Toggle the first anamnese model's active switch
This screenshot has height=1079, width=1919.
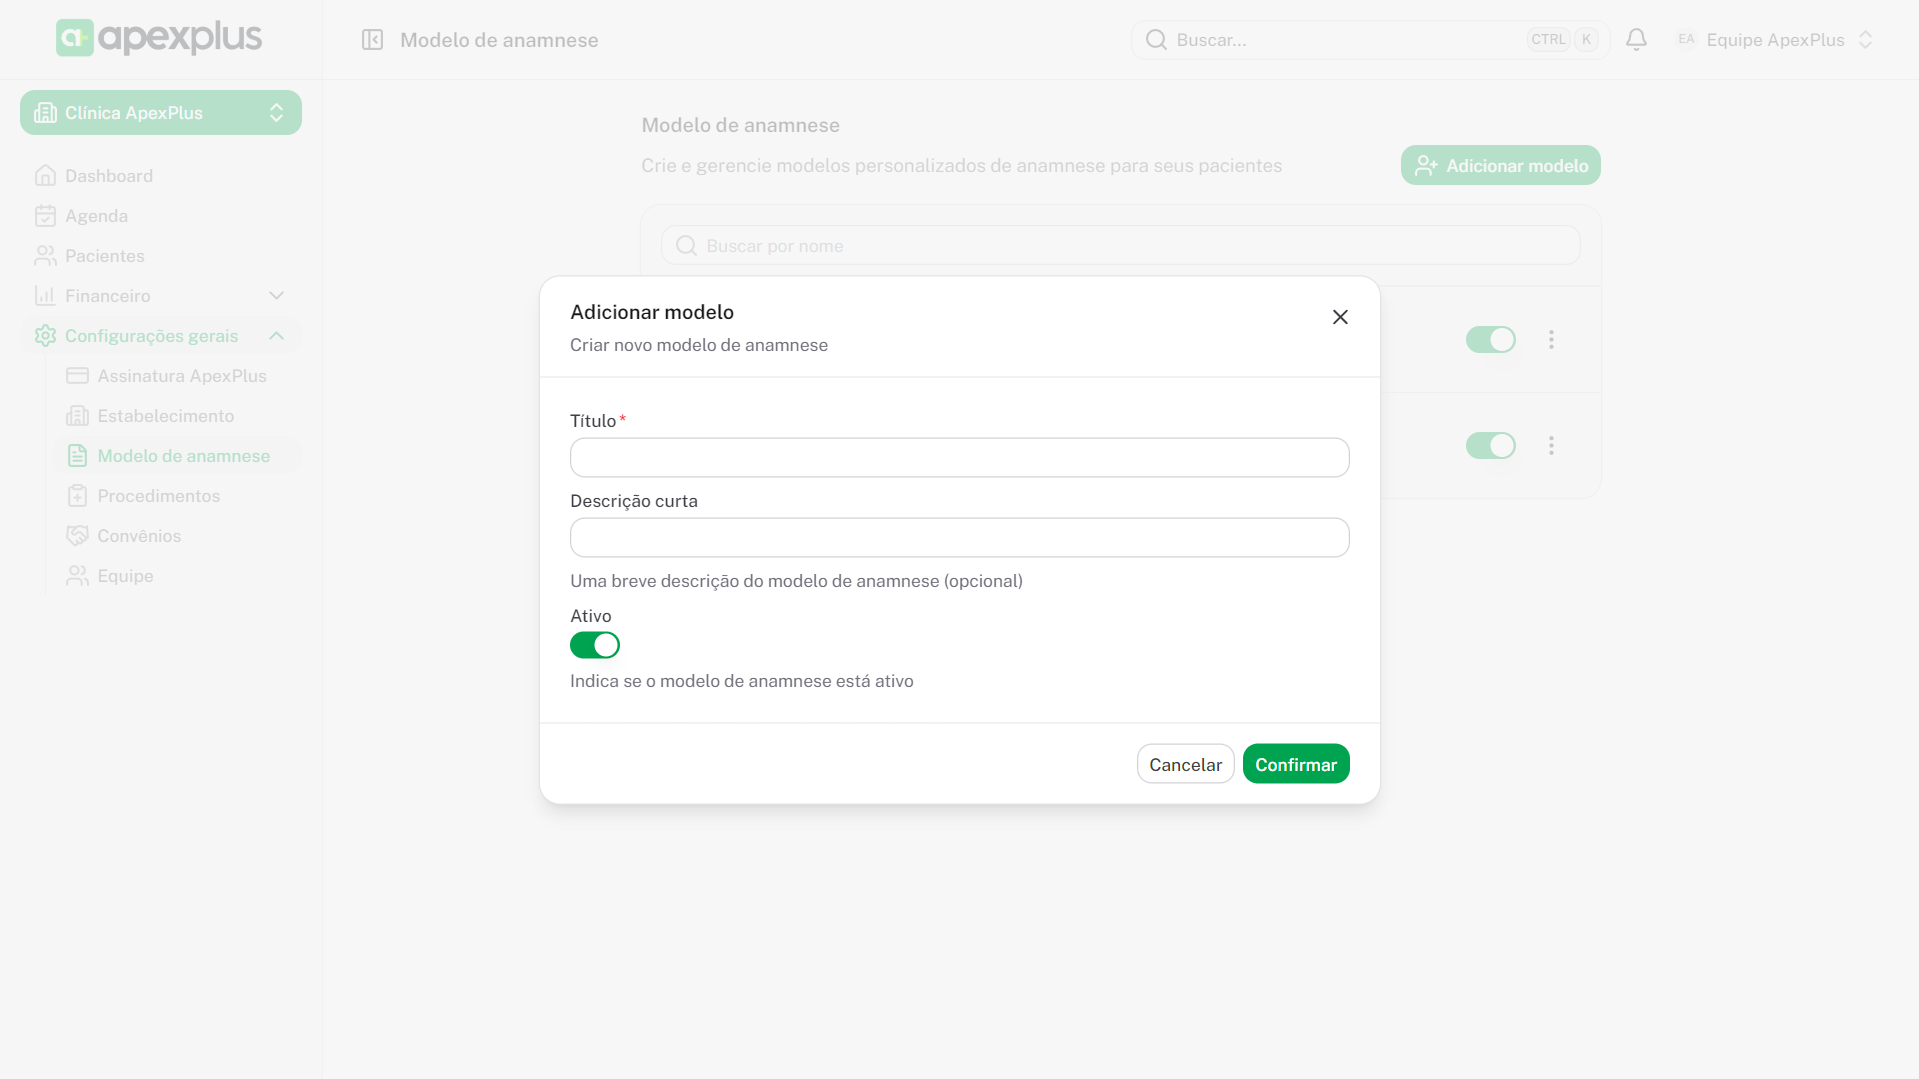(x=1490, y=340)
